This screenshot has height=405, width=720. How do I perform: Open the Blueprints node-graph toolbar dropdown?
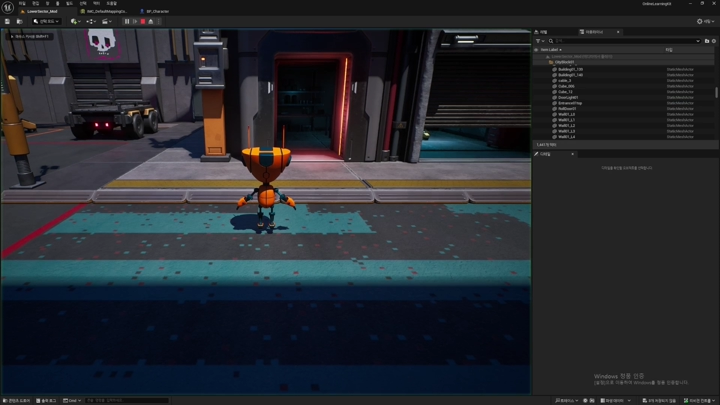pos(91,22)
